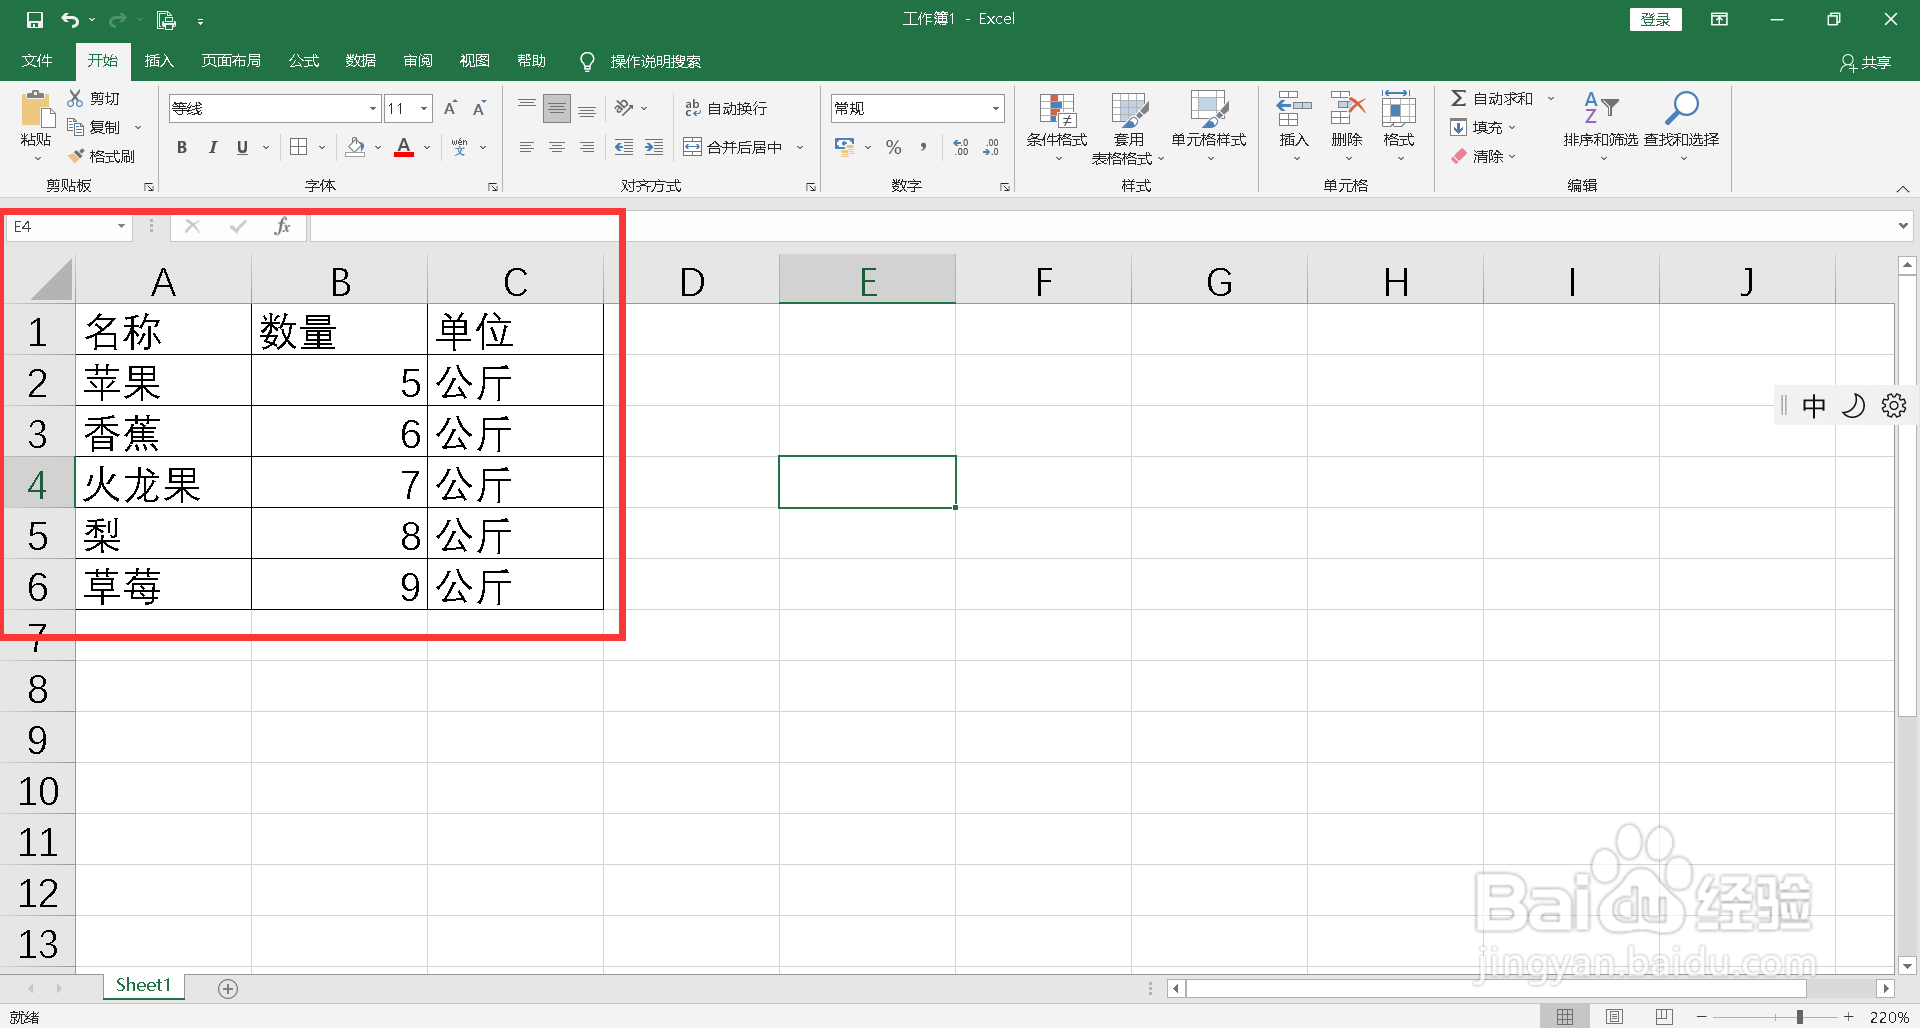Screen dimensions: 1920x1028
Task: Click the increase decimal icon
Action: point(961,147)
